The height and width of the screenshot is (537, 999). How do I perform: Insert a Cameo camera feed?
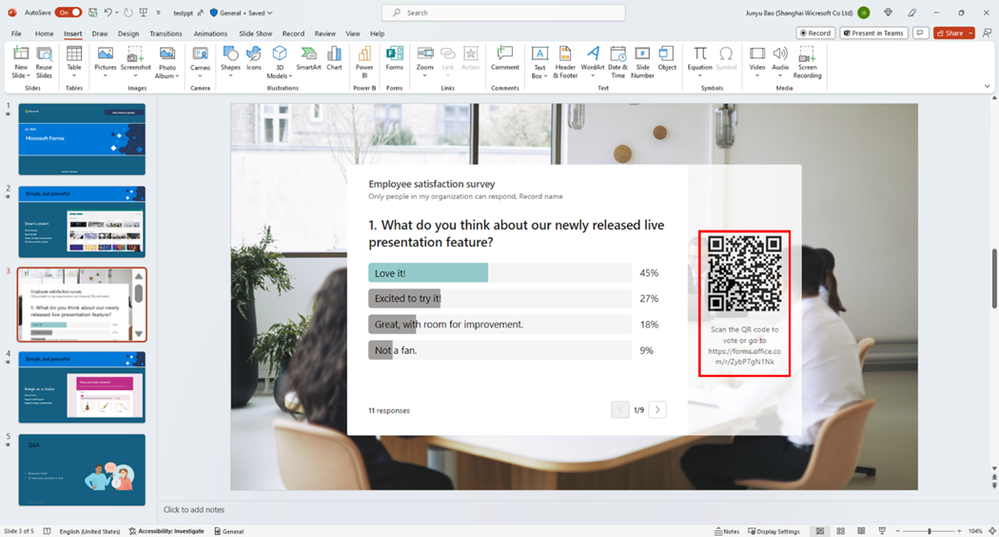[x=200, y=62]
